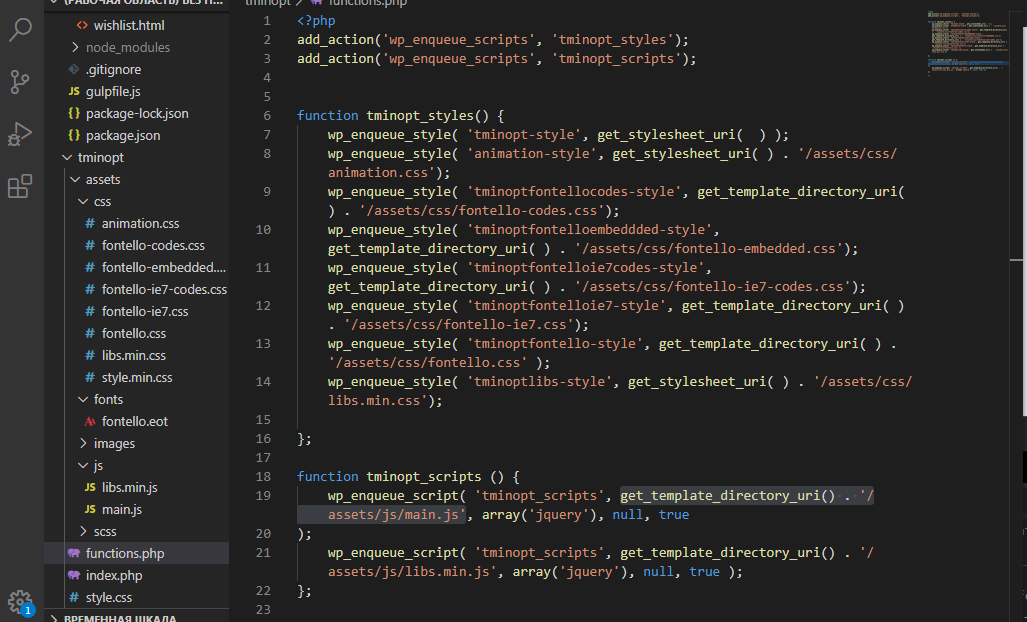Click <?php opening tag on line 1

tap(316, 21)
